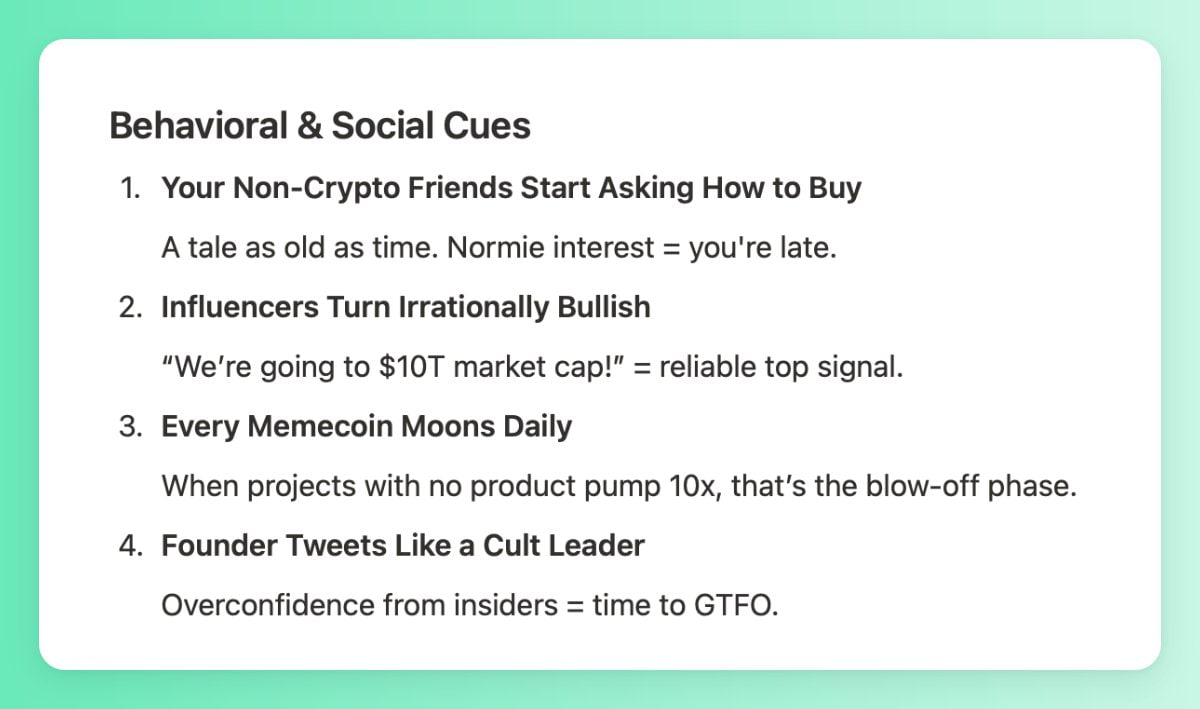
Task: Click the '$10T market cap' quote line
Action: (532, 367)
